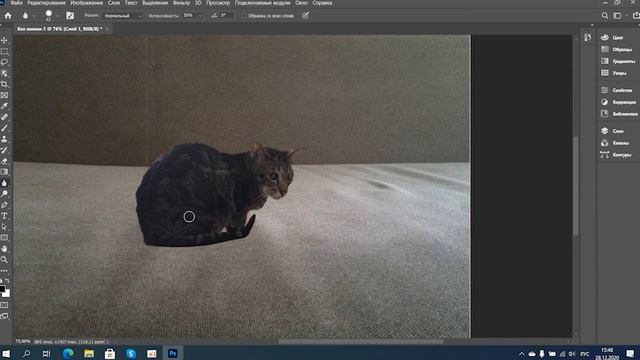Select the Brush tool
The width and height of the screenshot is (640, 360).
(x=4, y=128)
